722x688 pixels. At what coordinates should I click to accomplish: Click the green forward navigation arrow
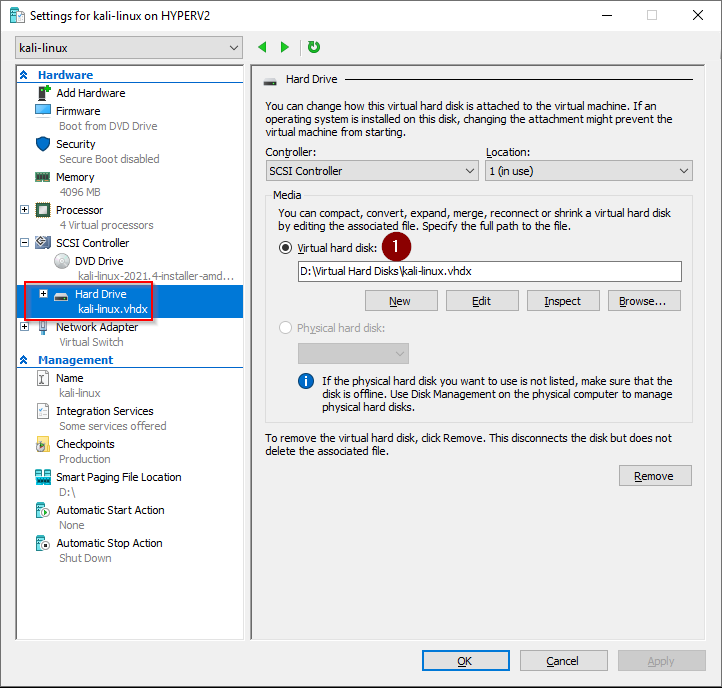coord(285,47)
